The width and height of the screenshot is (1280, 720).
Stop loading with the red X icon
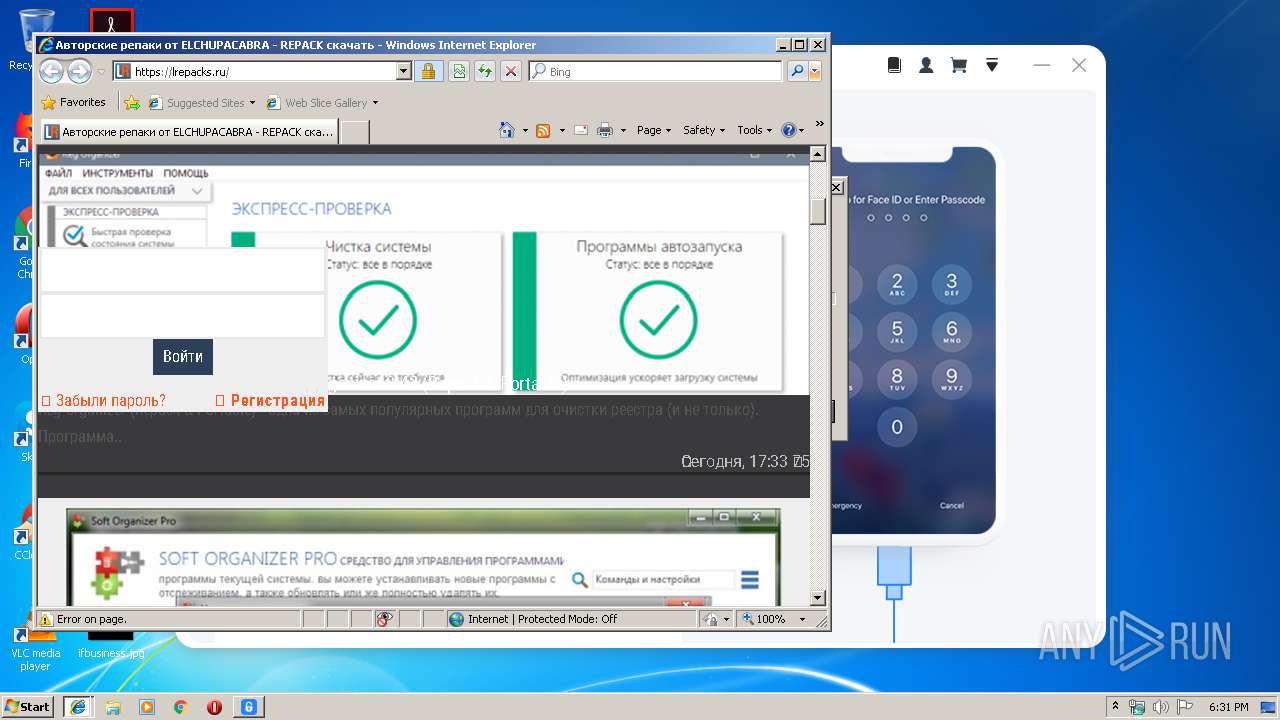[x=510, y=71]
